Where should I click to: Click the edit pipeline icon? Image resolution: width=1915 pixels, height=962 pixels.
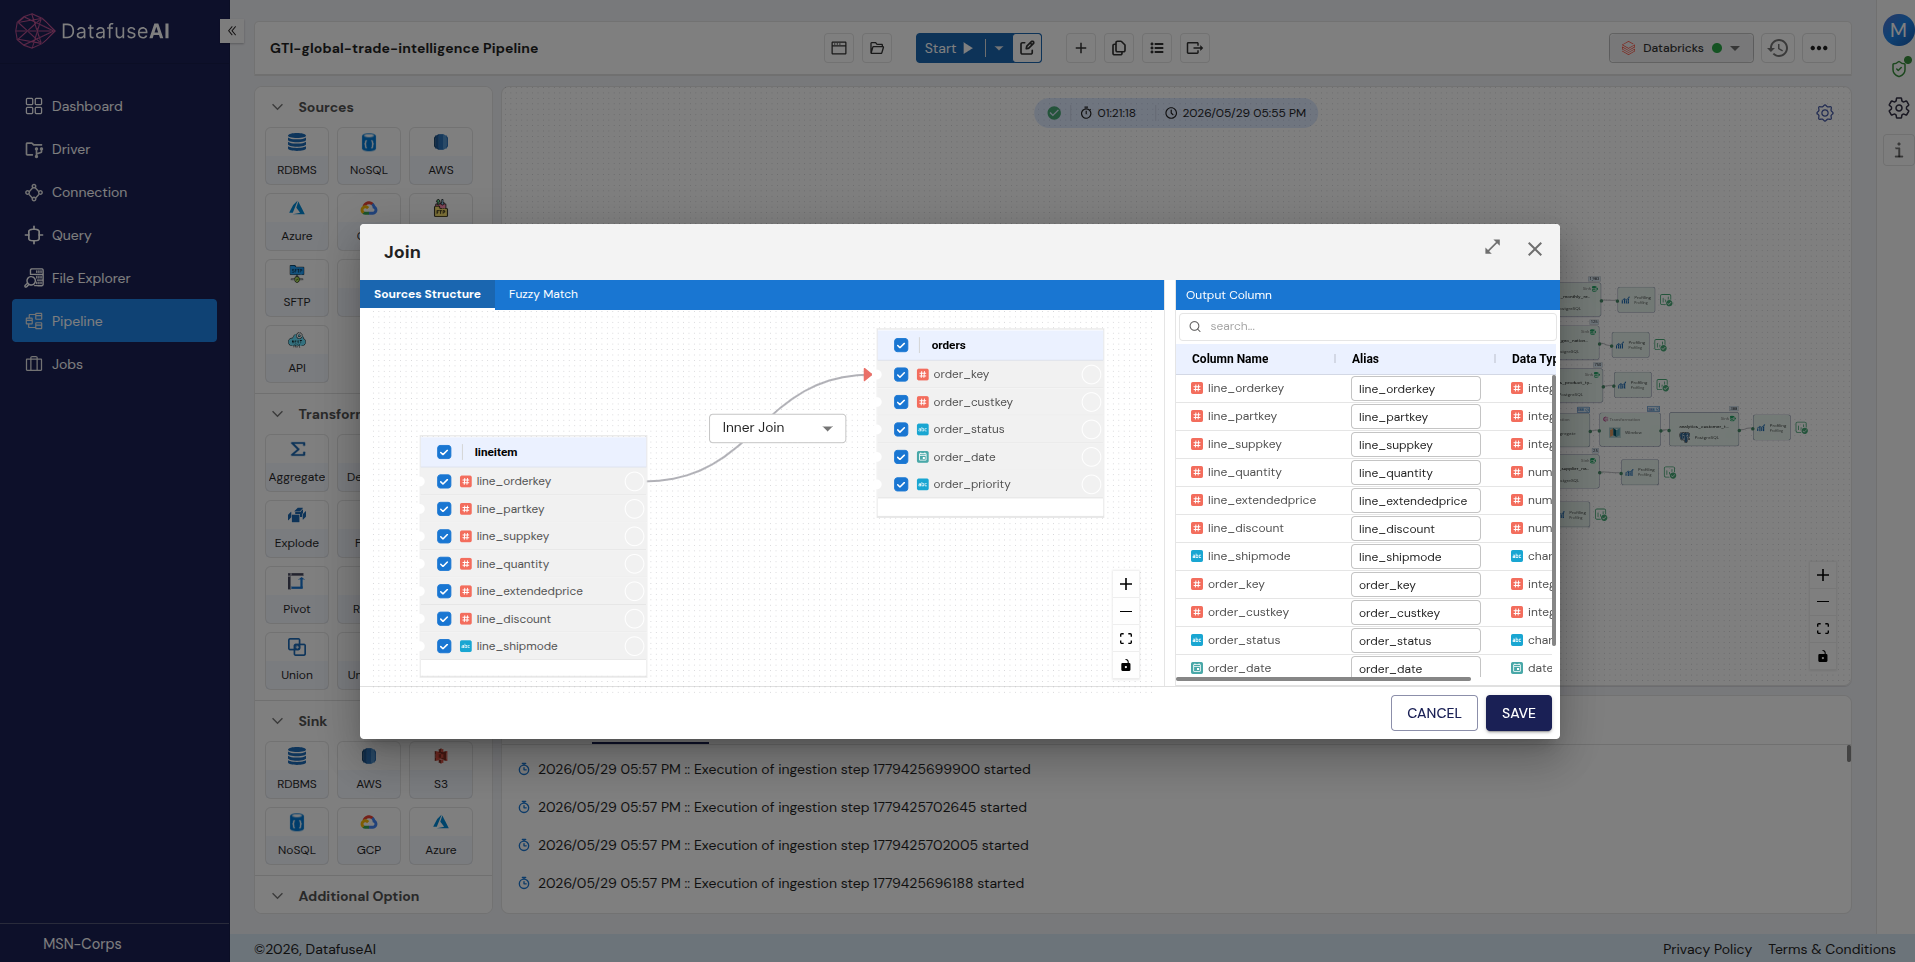(1027, 48)
